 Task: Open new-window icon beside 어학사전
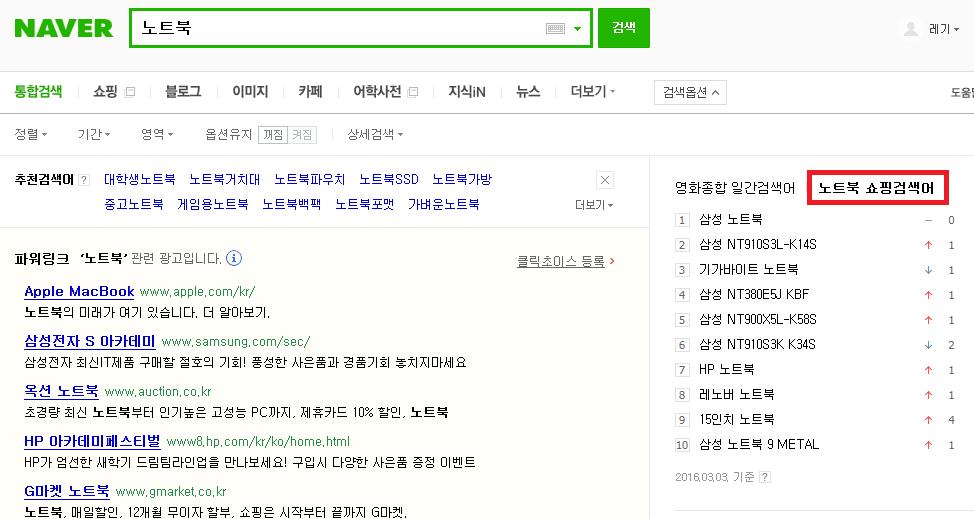point(413,92)
